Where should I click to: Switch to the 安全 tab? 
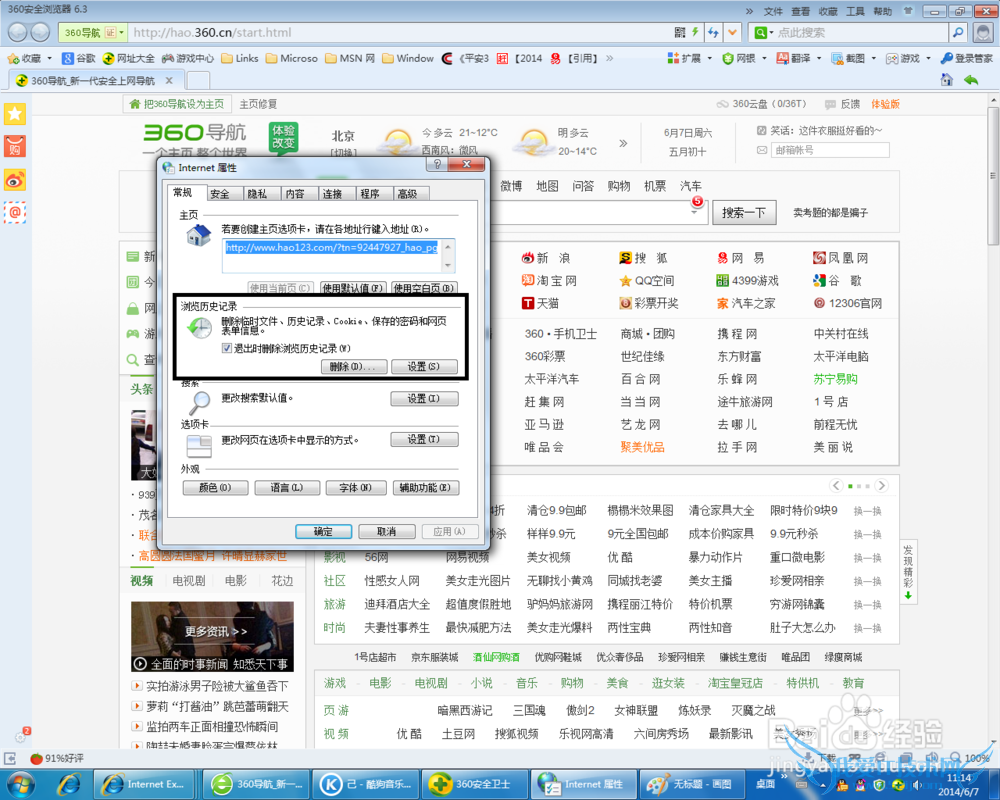220,194
